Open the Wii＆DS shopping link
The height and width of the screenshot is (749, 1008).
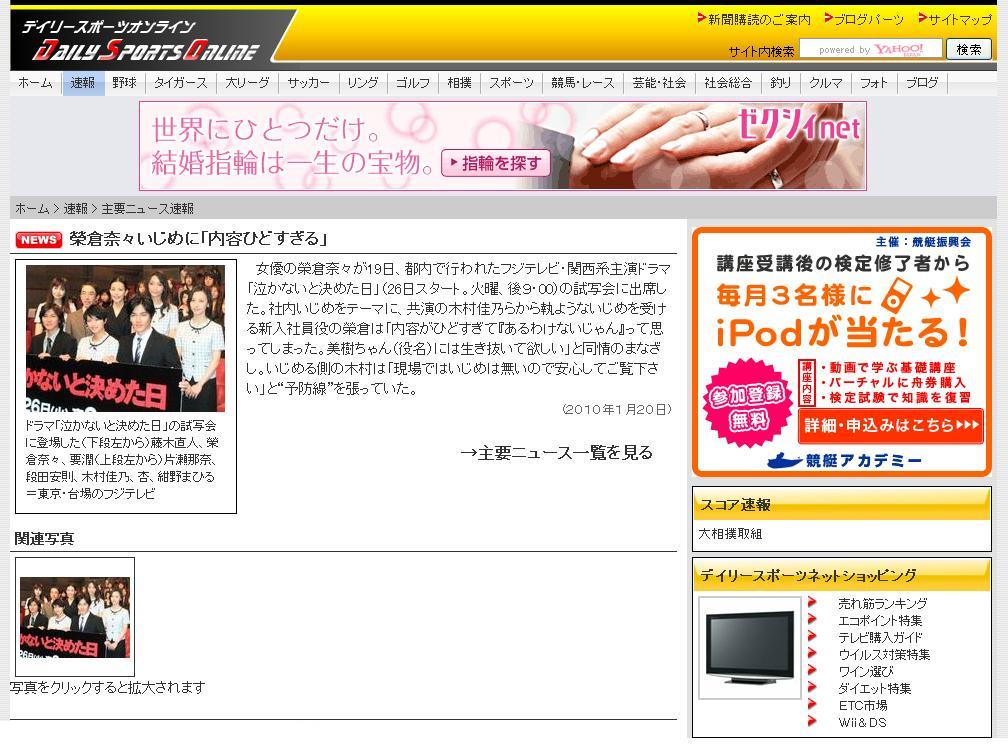(x=863, y=722)
